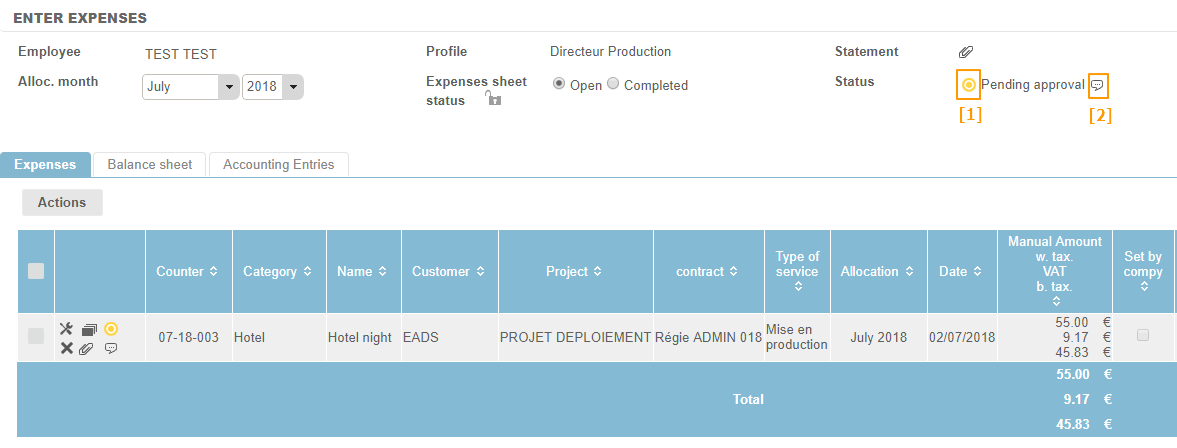Open the 2018 year dropdown

coord(292,87)
